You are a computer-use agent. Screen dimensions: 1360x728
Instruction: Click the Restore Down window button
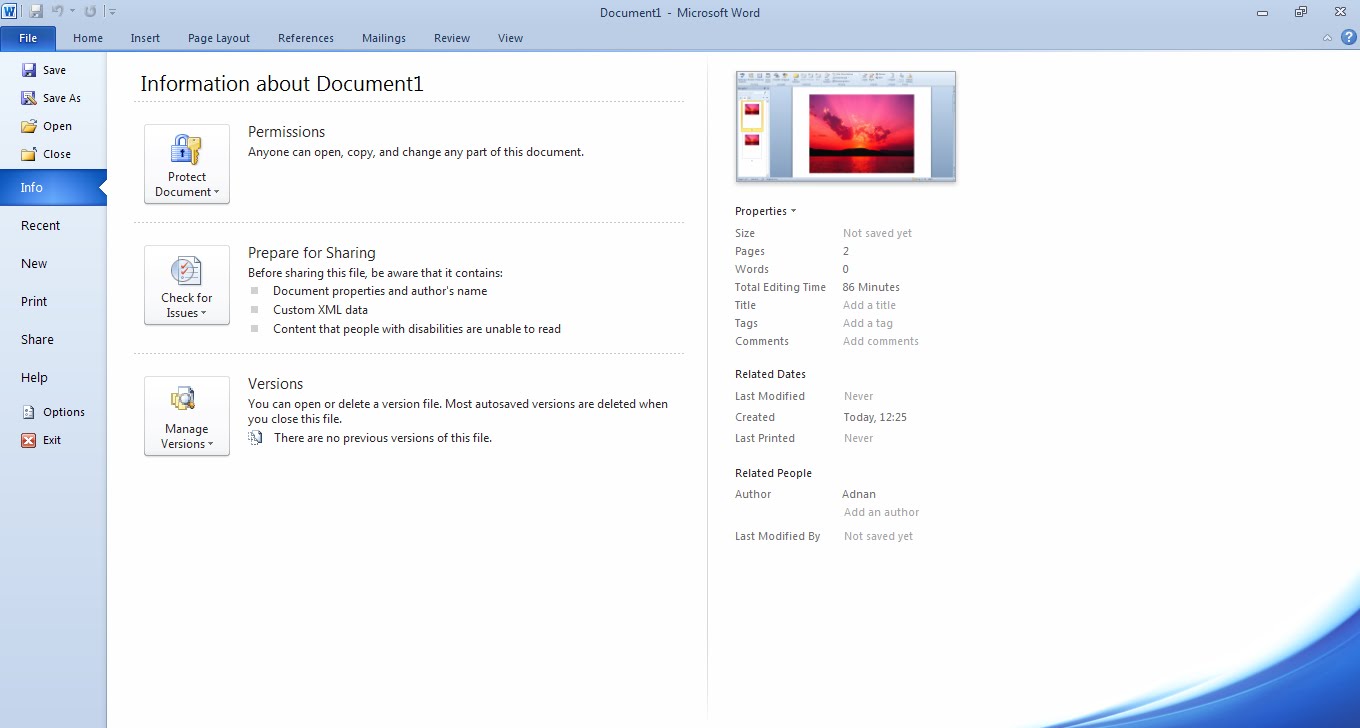pyautogui.click(x=1301, y=12)
